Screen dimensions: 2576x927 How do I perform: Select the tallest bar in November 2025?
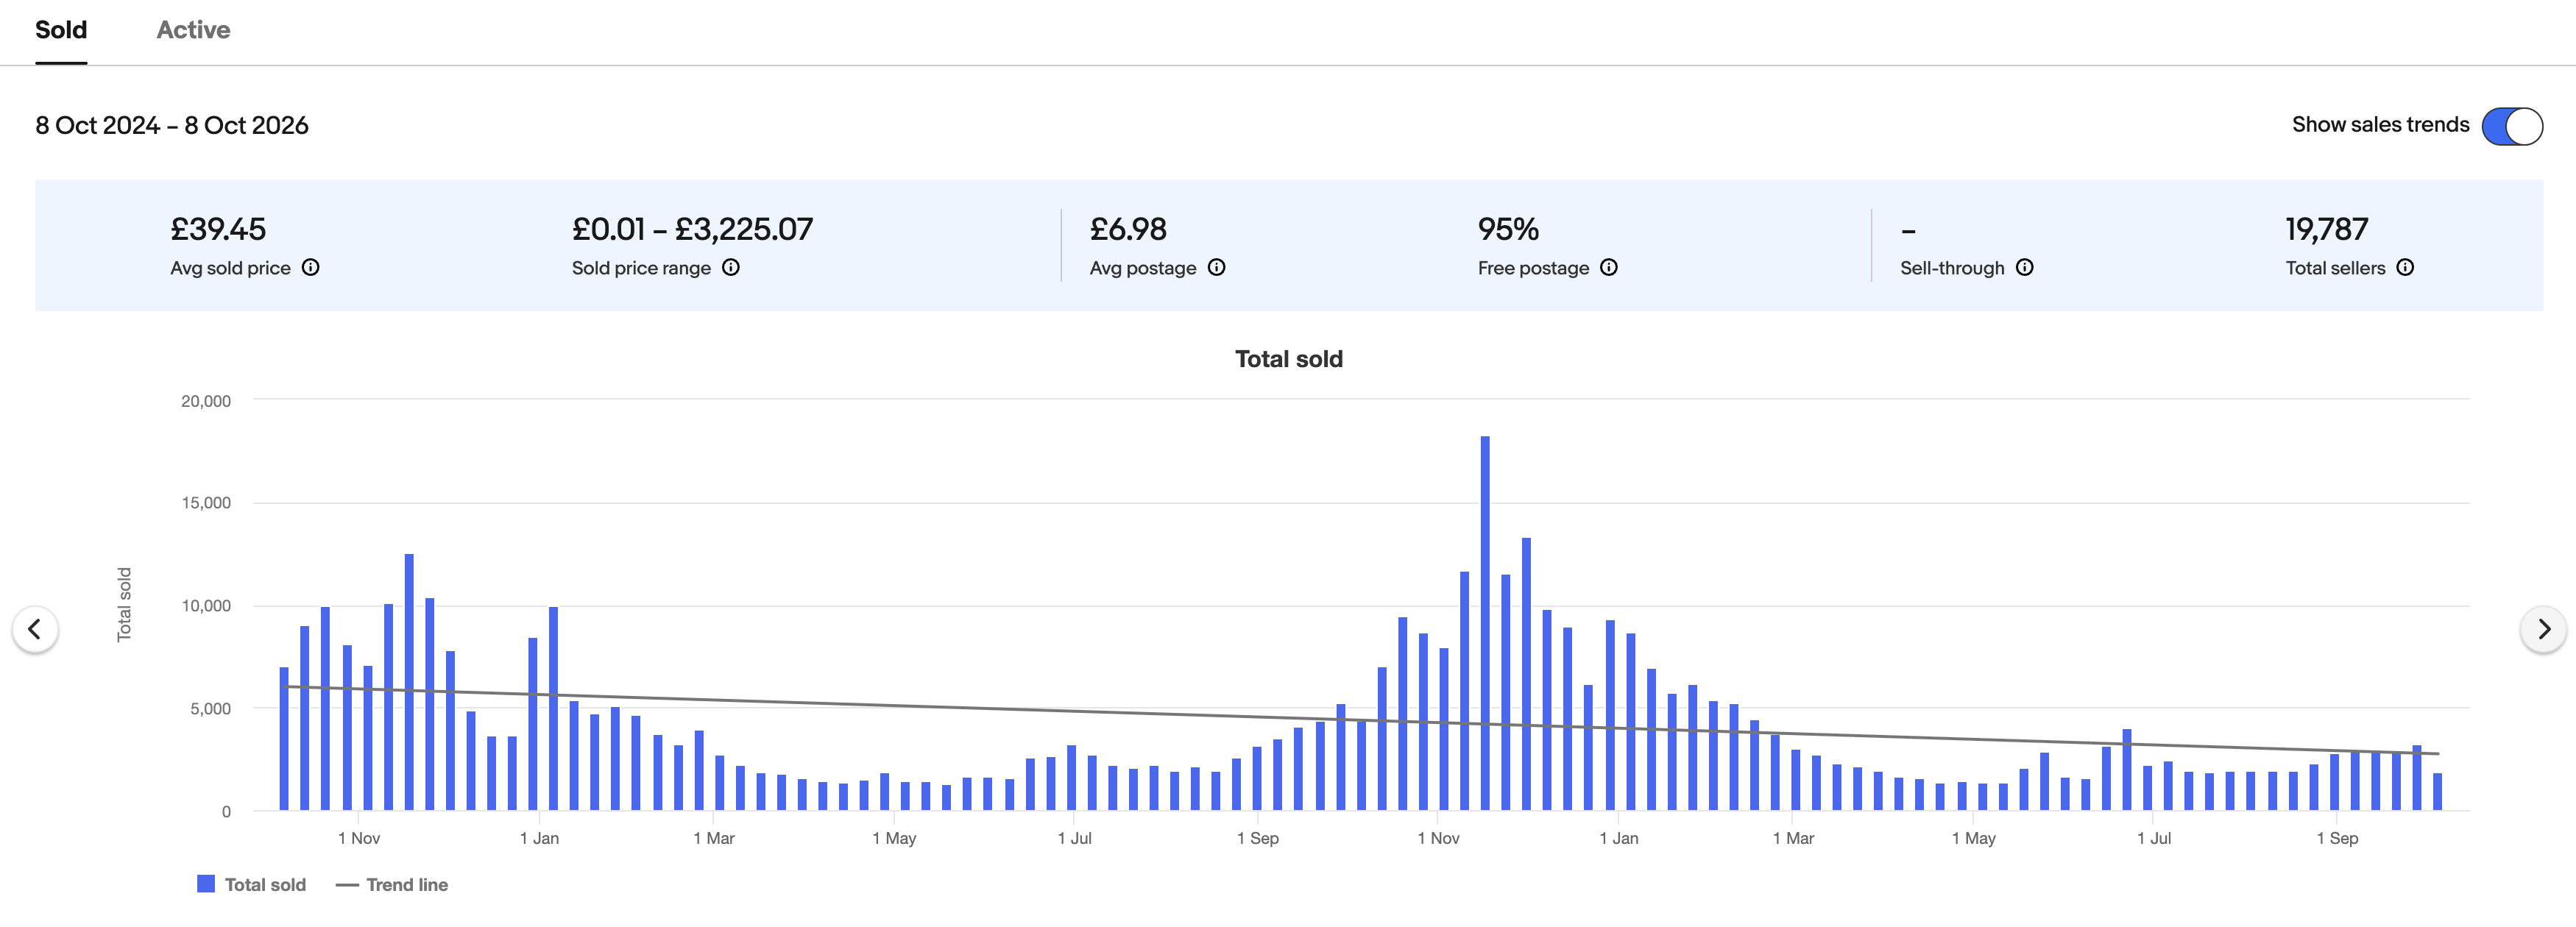click(1485, 623)
